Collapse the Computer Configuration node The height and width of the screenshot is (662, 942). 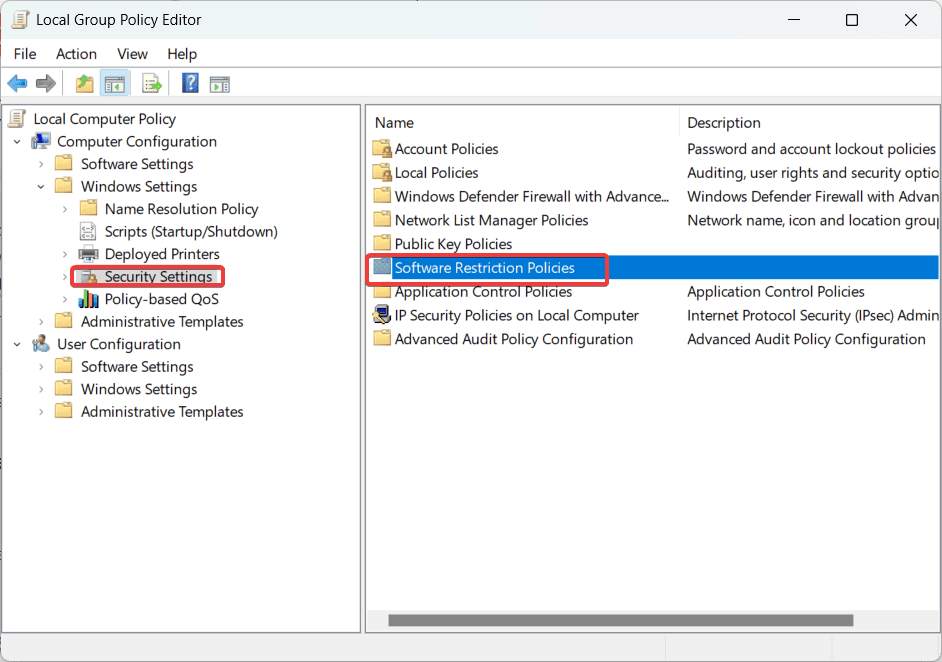[17, 142]
